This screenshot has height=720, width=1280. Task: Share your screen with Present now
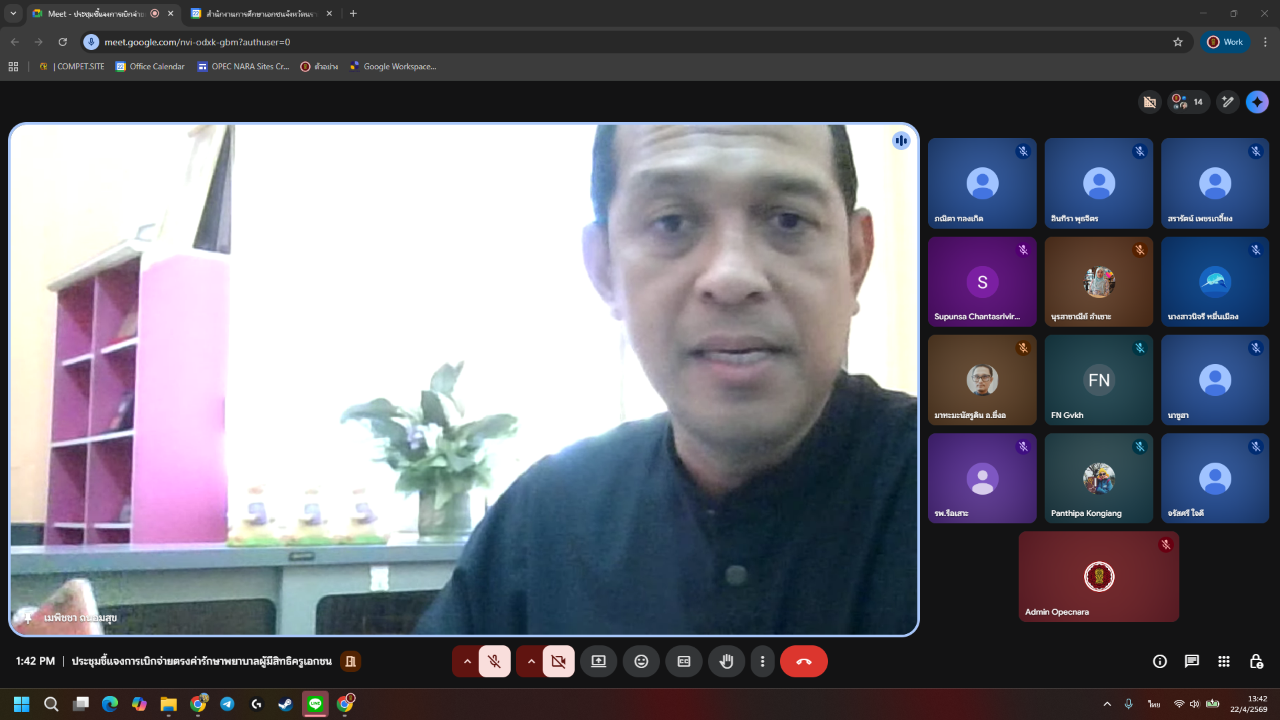tap(598, 661)
